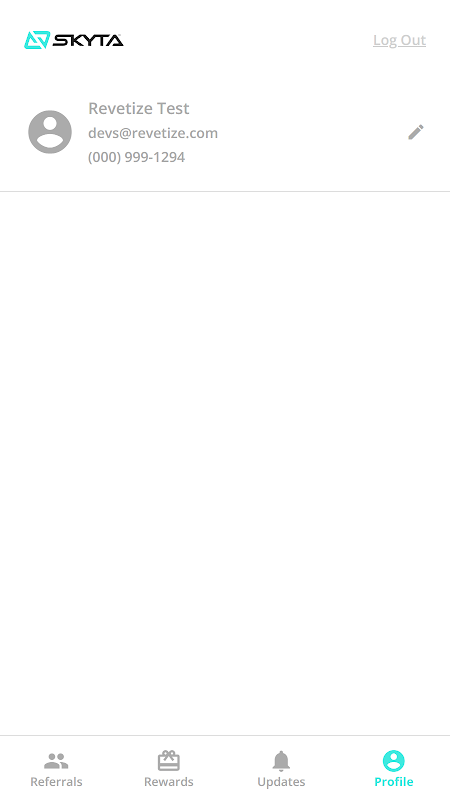
Task: Click the devs@revetize.com email address
Action: pos(153,133)
